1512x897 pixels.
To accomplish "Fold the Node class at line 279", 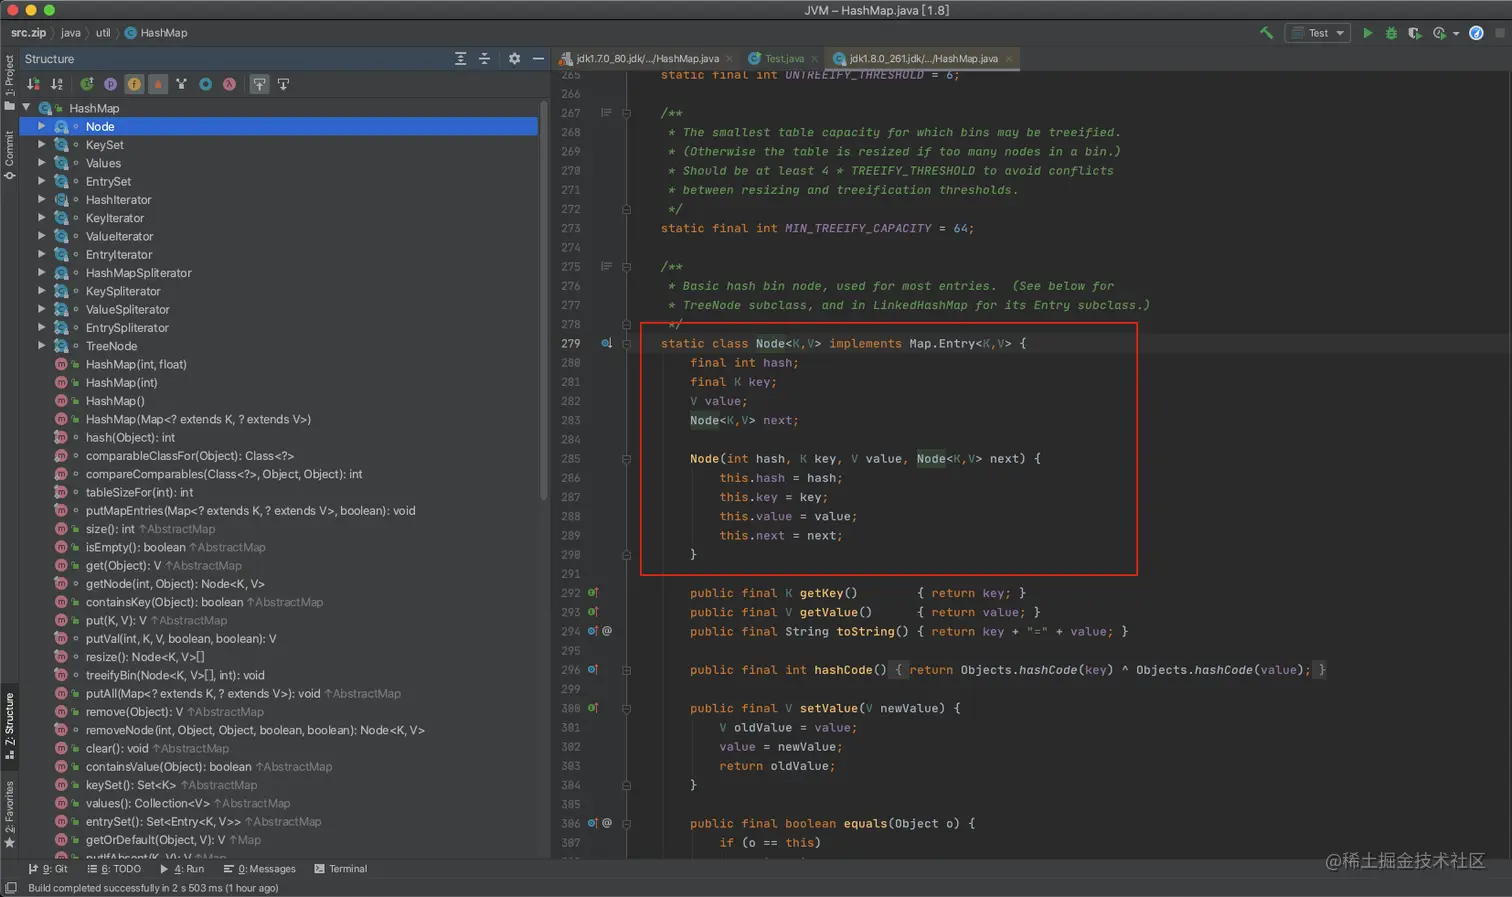I will pyautogui.click(x=626, y=343).
